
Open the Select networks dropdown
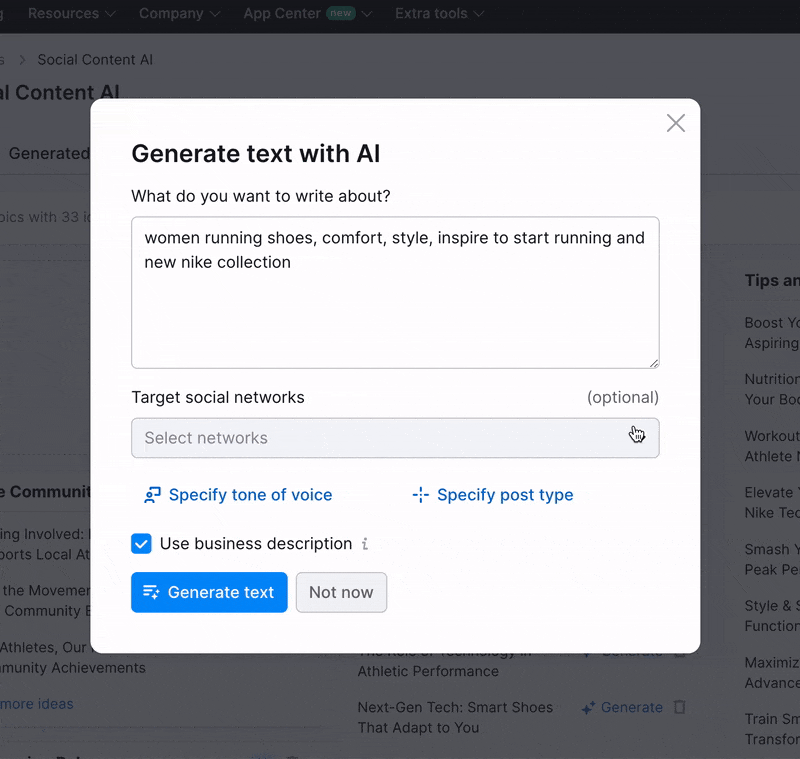(395, 438)
